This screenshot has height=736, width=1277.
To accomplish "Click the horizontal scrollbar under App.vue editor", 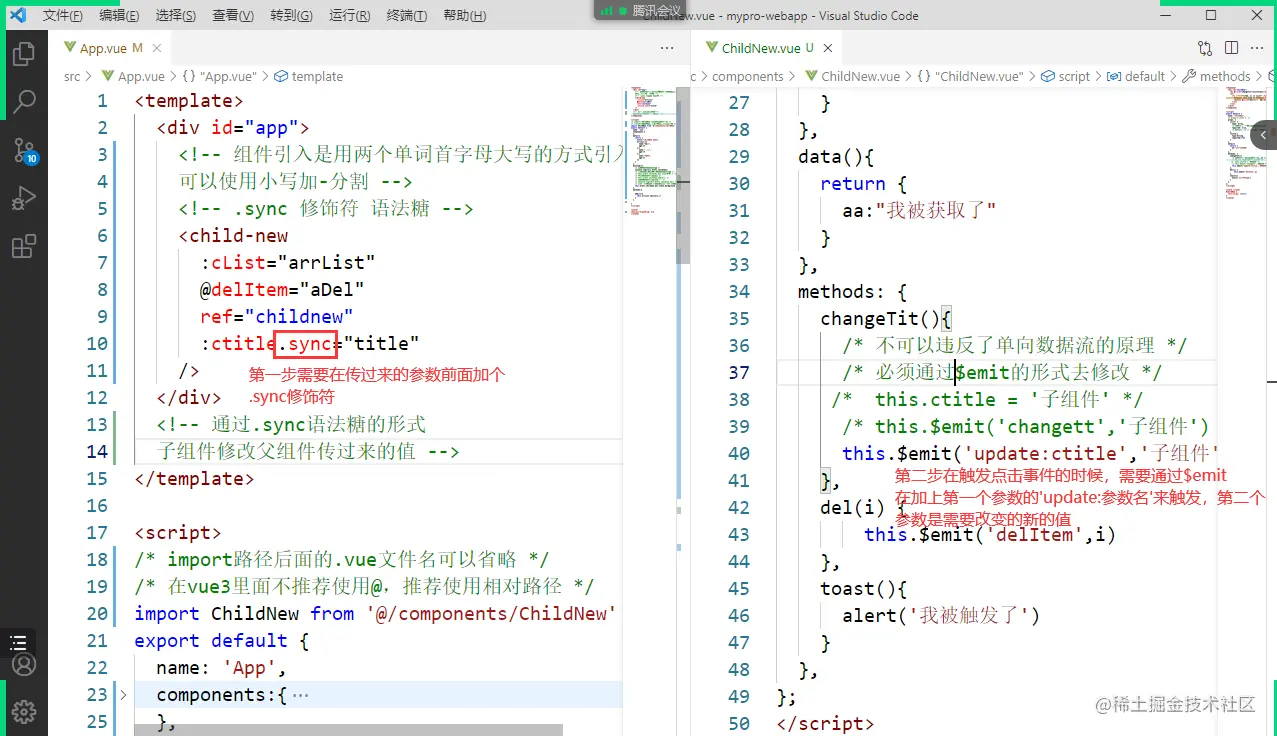I will point(348,730).
